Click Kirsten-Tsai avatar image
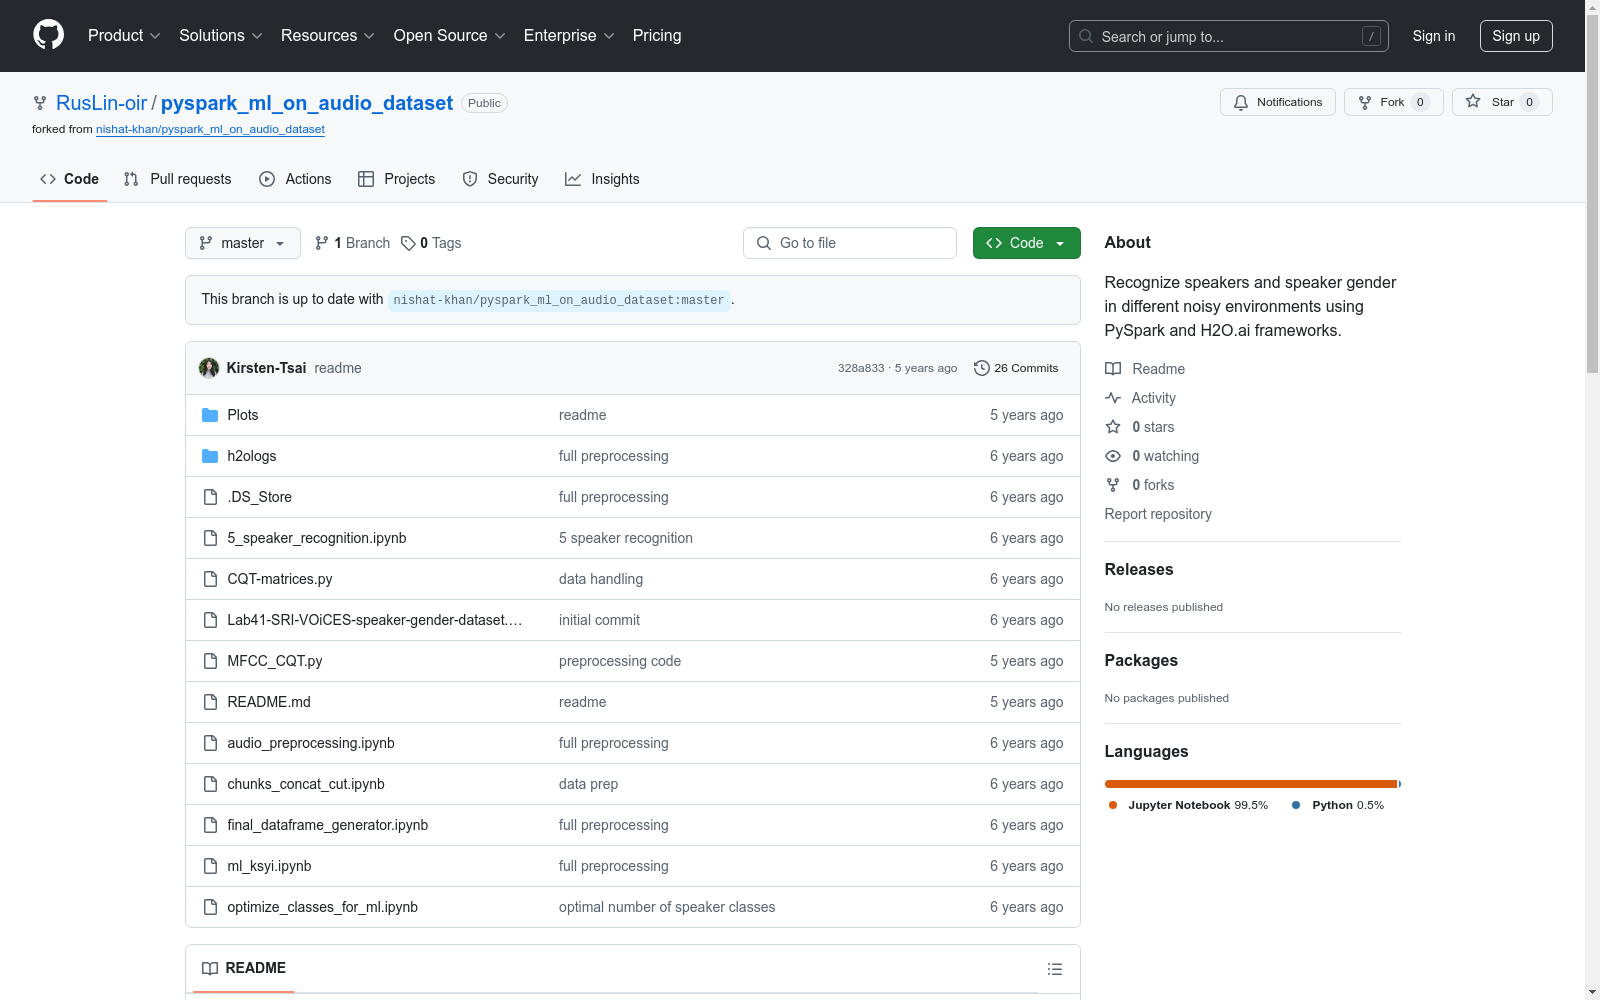1600x1000 pixels. (209, 368)
